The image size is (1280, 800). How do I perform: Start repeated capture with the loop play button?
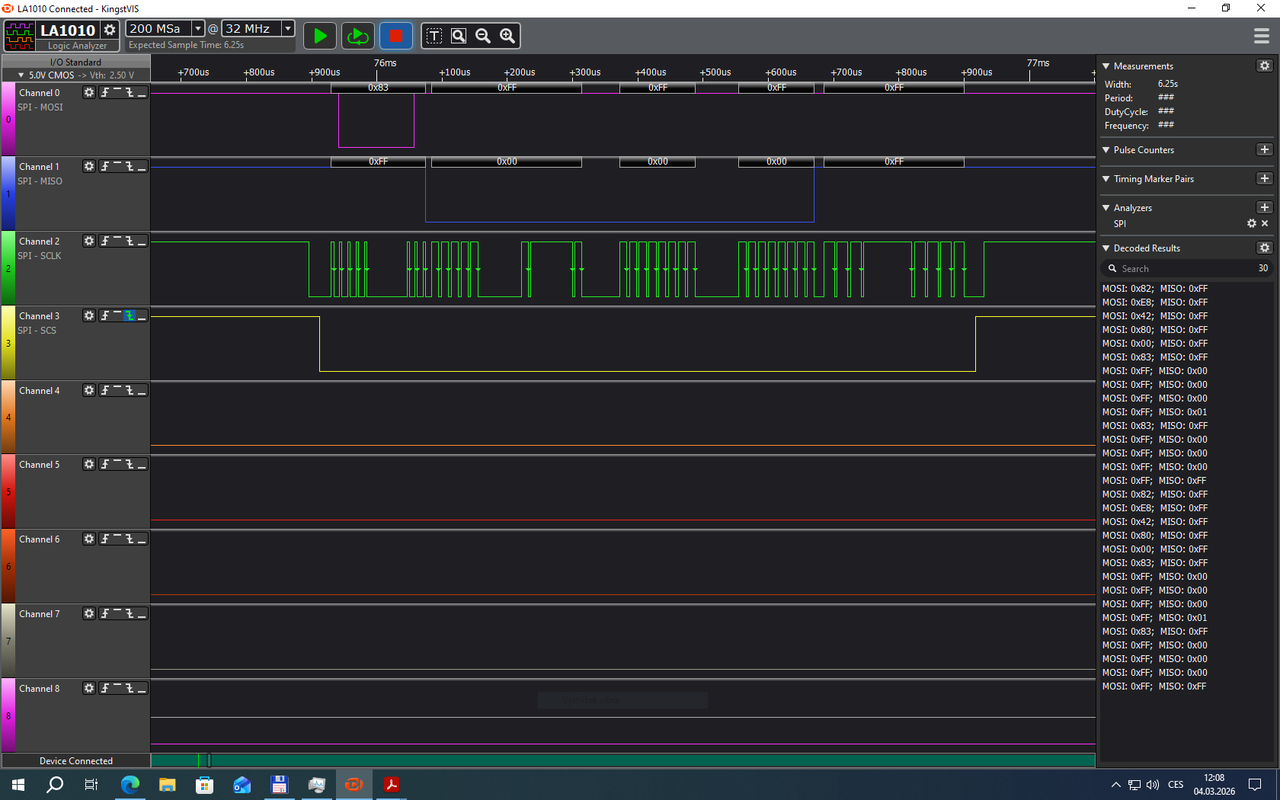pos(357,36)
